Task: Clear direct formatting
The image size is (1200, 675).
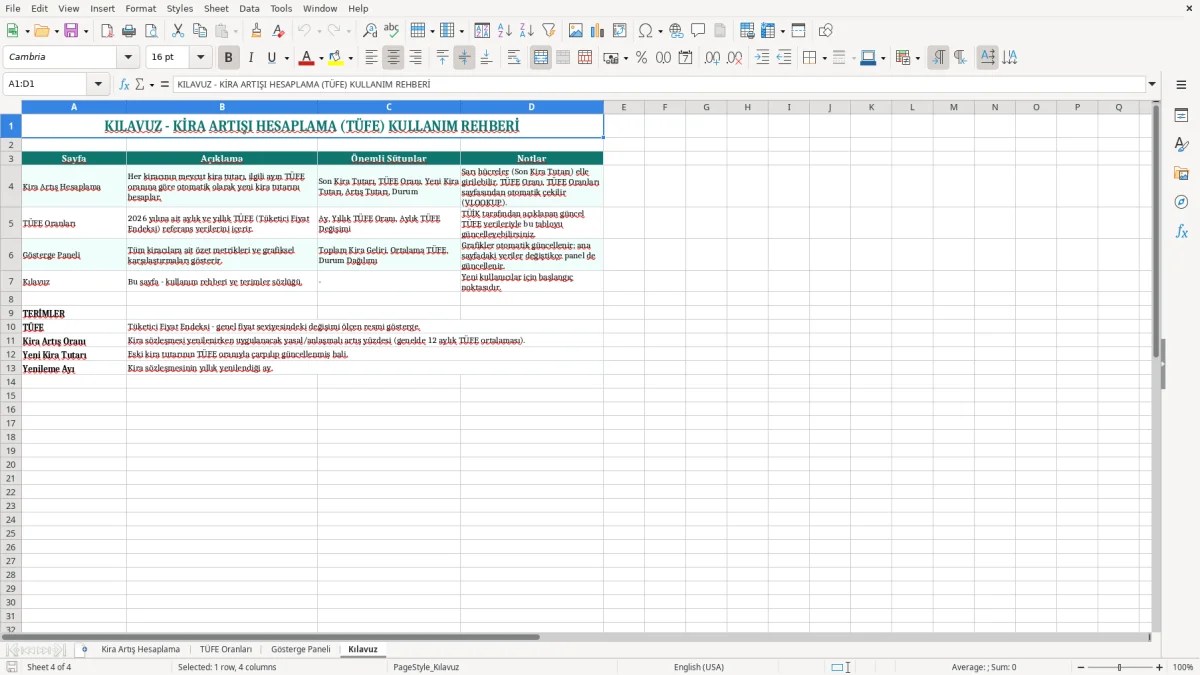Action: pyautogui.click(x=278, y=31)
